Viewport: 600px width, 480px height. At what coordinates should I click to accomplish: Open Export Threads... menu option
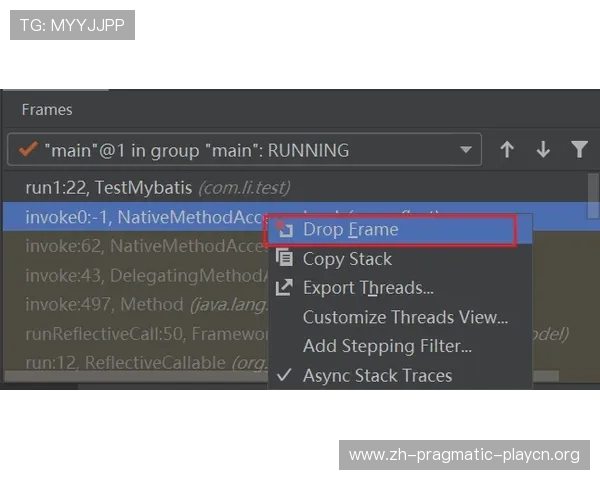pyautogui.click(x=400, y=288)
